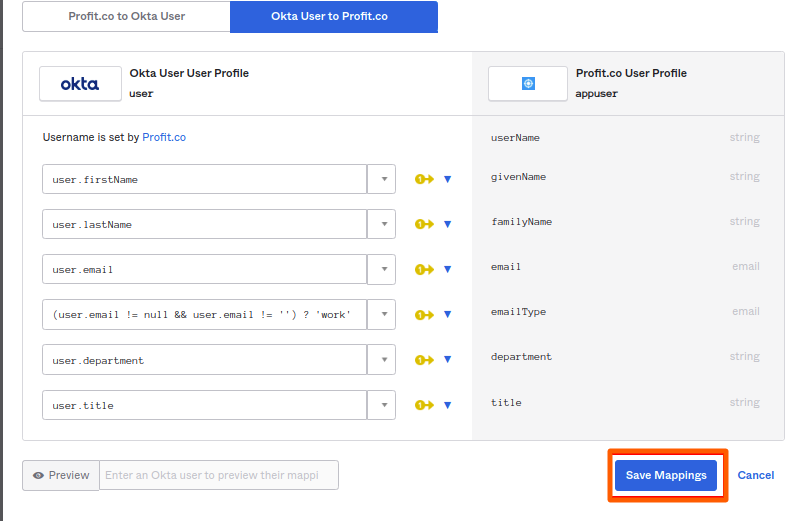Open the Profit.co username link
Viewport: 785px width, 521px height.
[164, 137]
